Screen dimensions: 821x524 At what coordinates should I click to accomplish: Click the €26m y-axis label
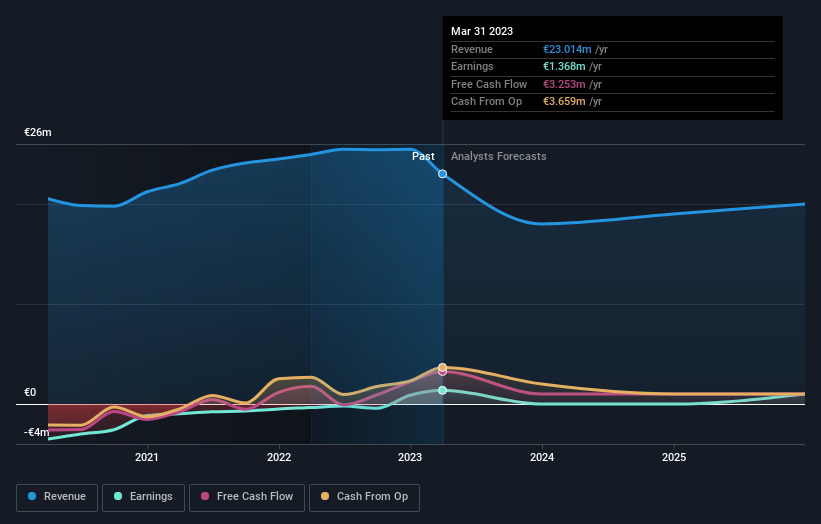click(38, 132)
